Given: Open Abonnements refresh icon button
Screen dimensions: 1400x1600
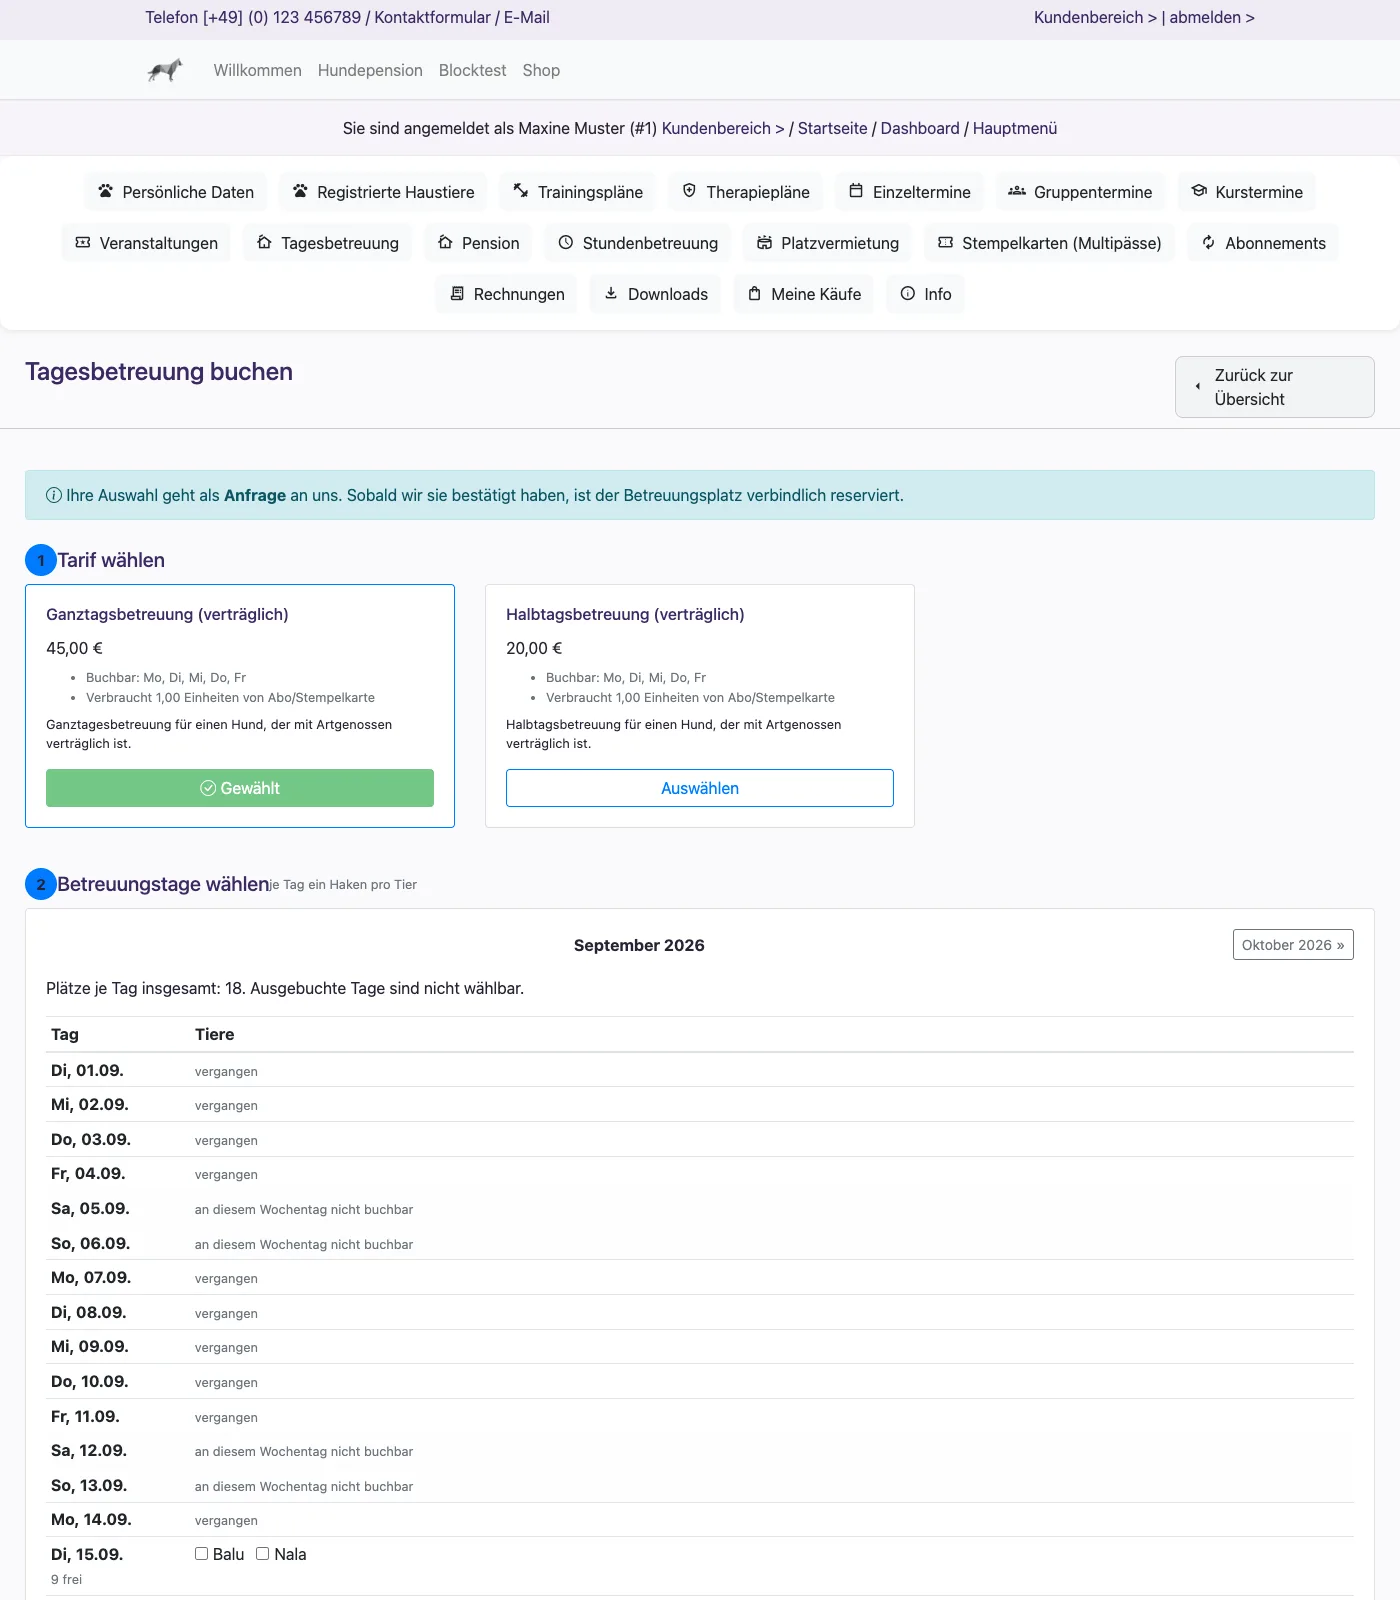Looking at the screenshot, I should pyautogui.click(x=1263, y=243).
